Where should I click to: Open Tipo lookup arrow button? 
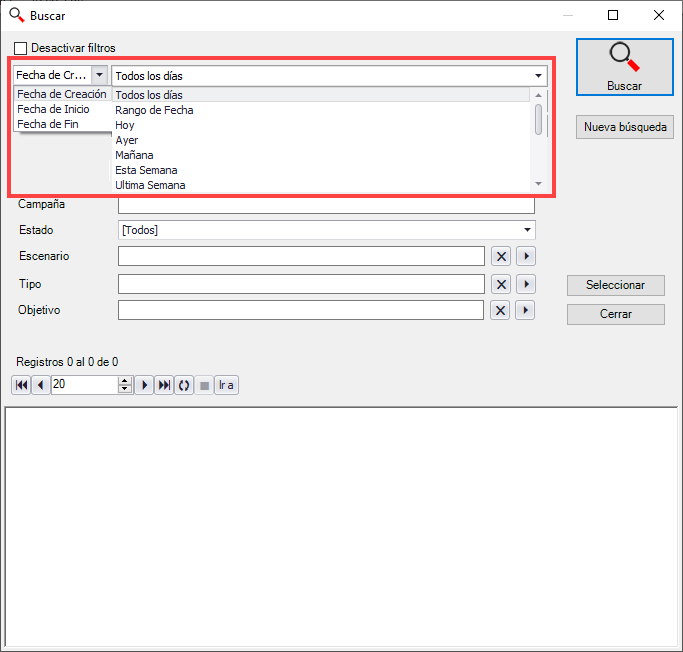click(x=526, y=284)
